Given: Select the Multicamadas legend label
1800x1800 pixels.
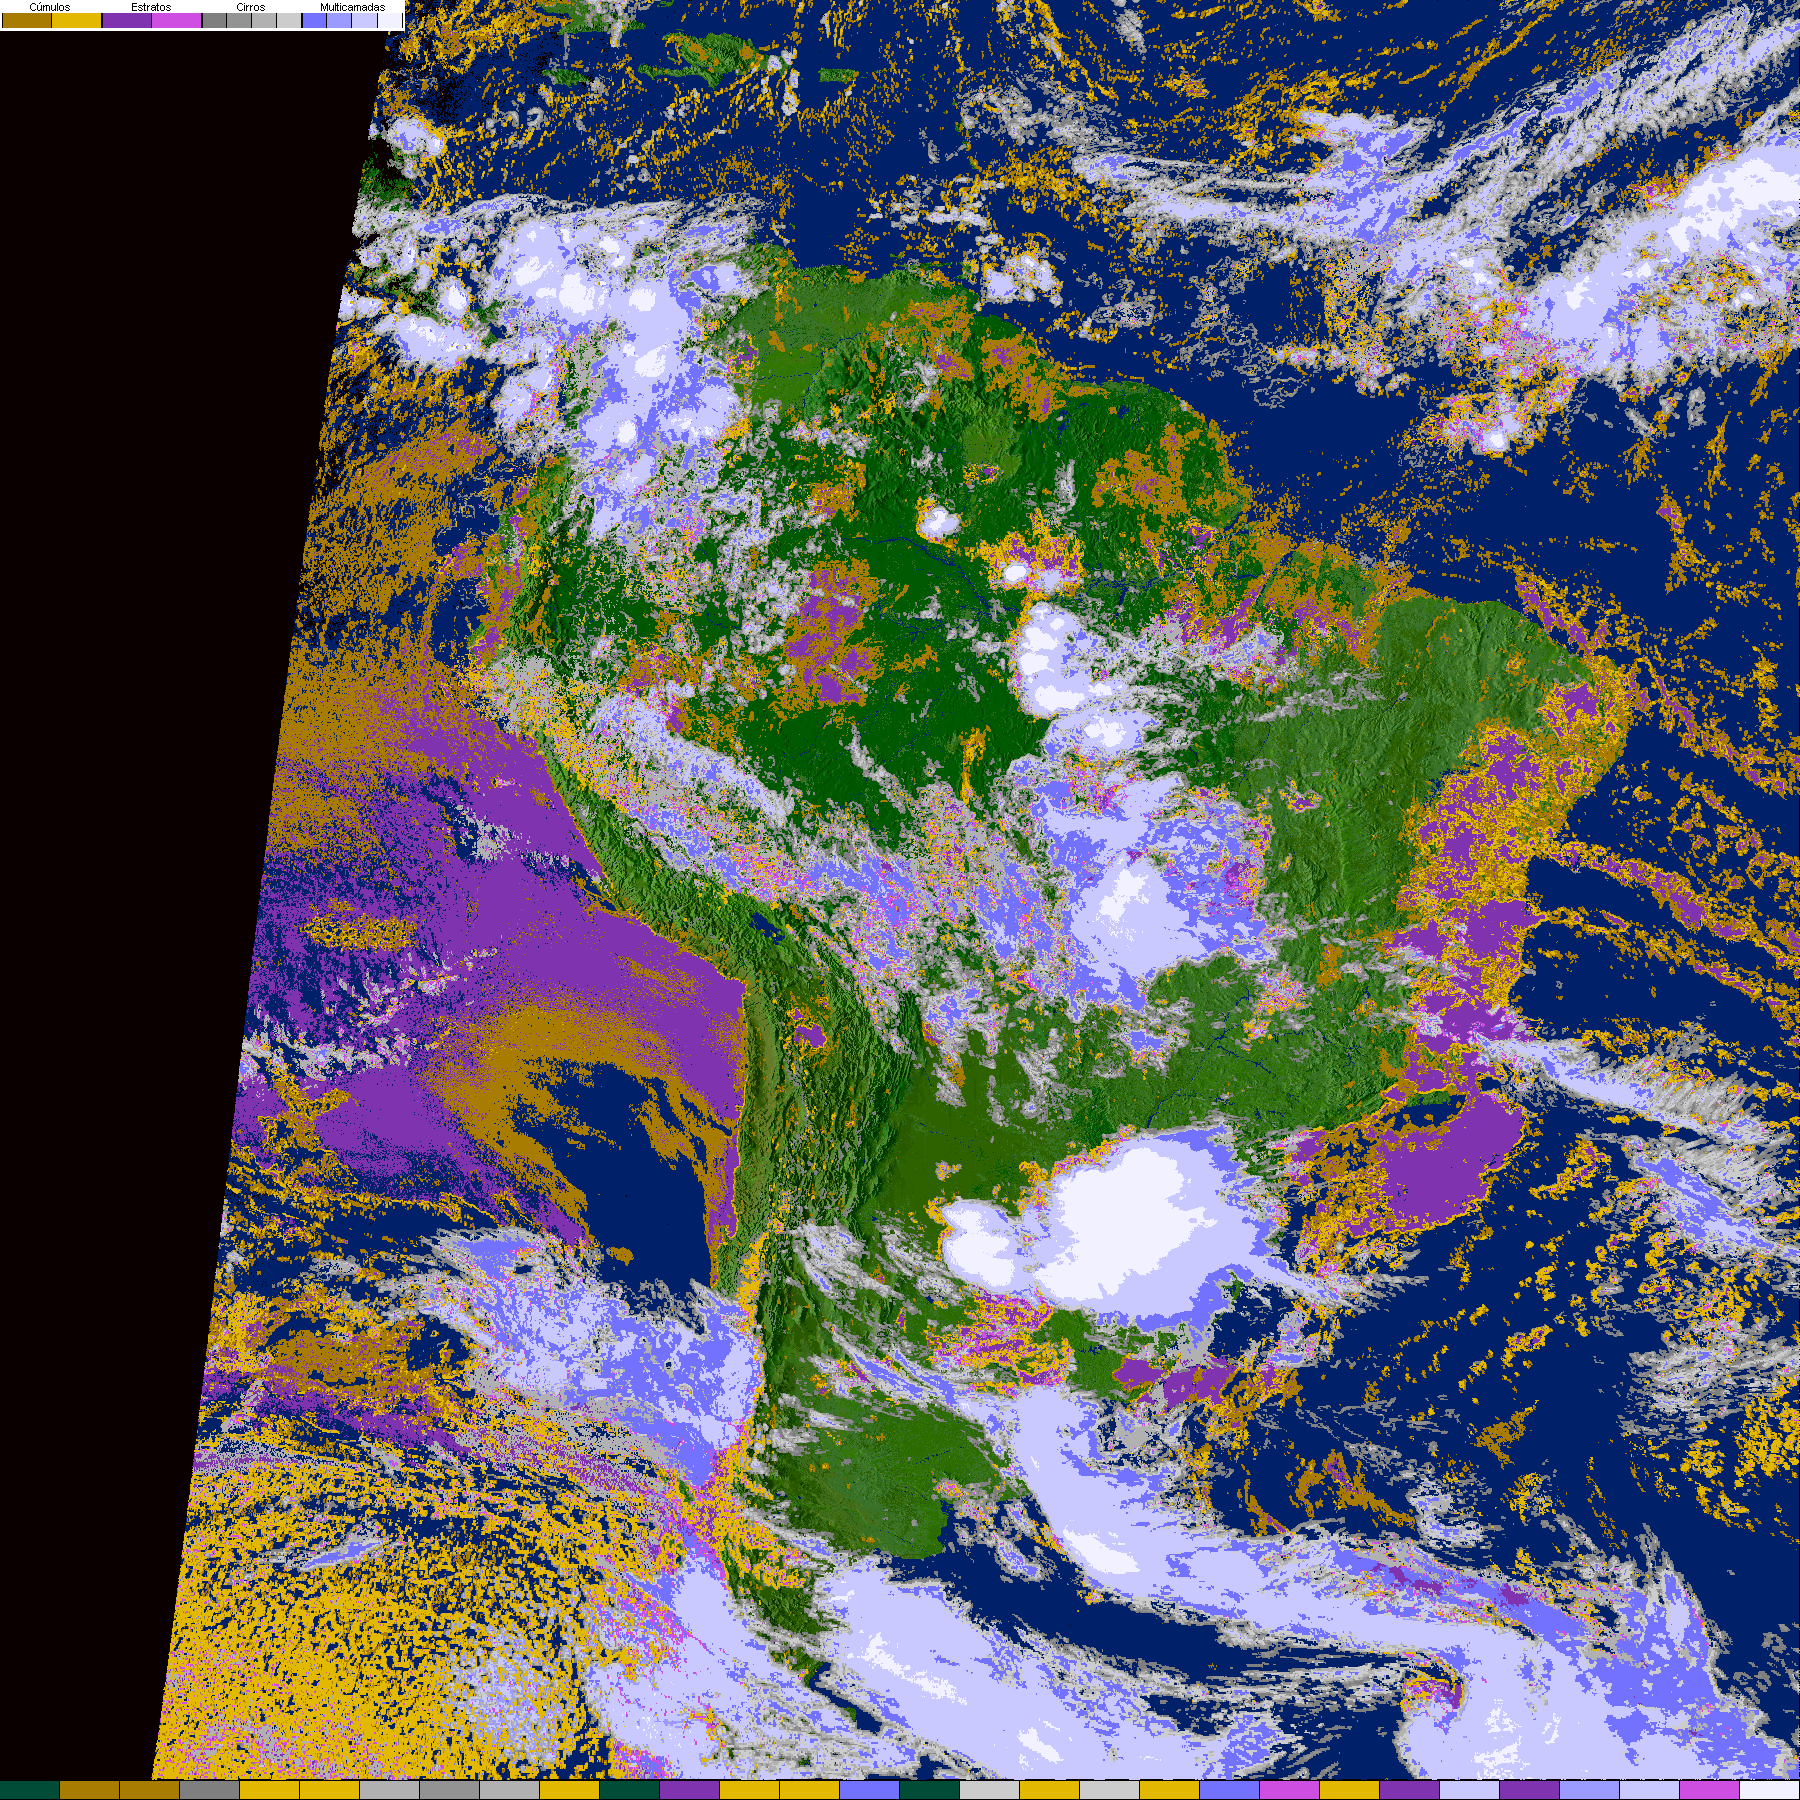Looking at the screenshot, I should tap(352, 7).
